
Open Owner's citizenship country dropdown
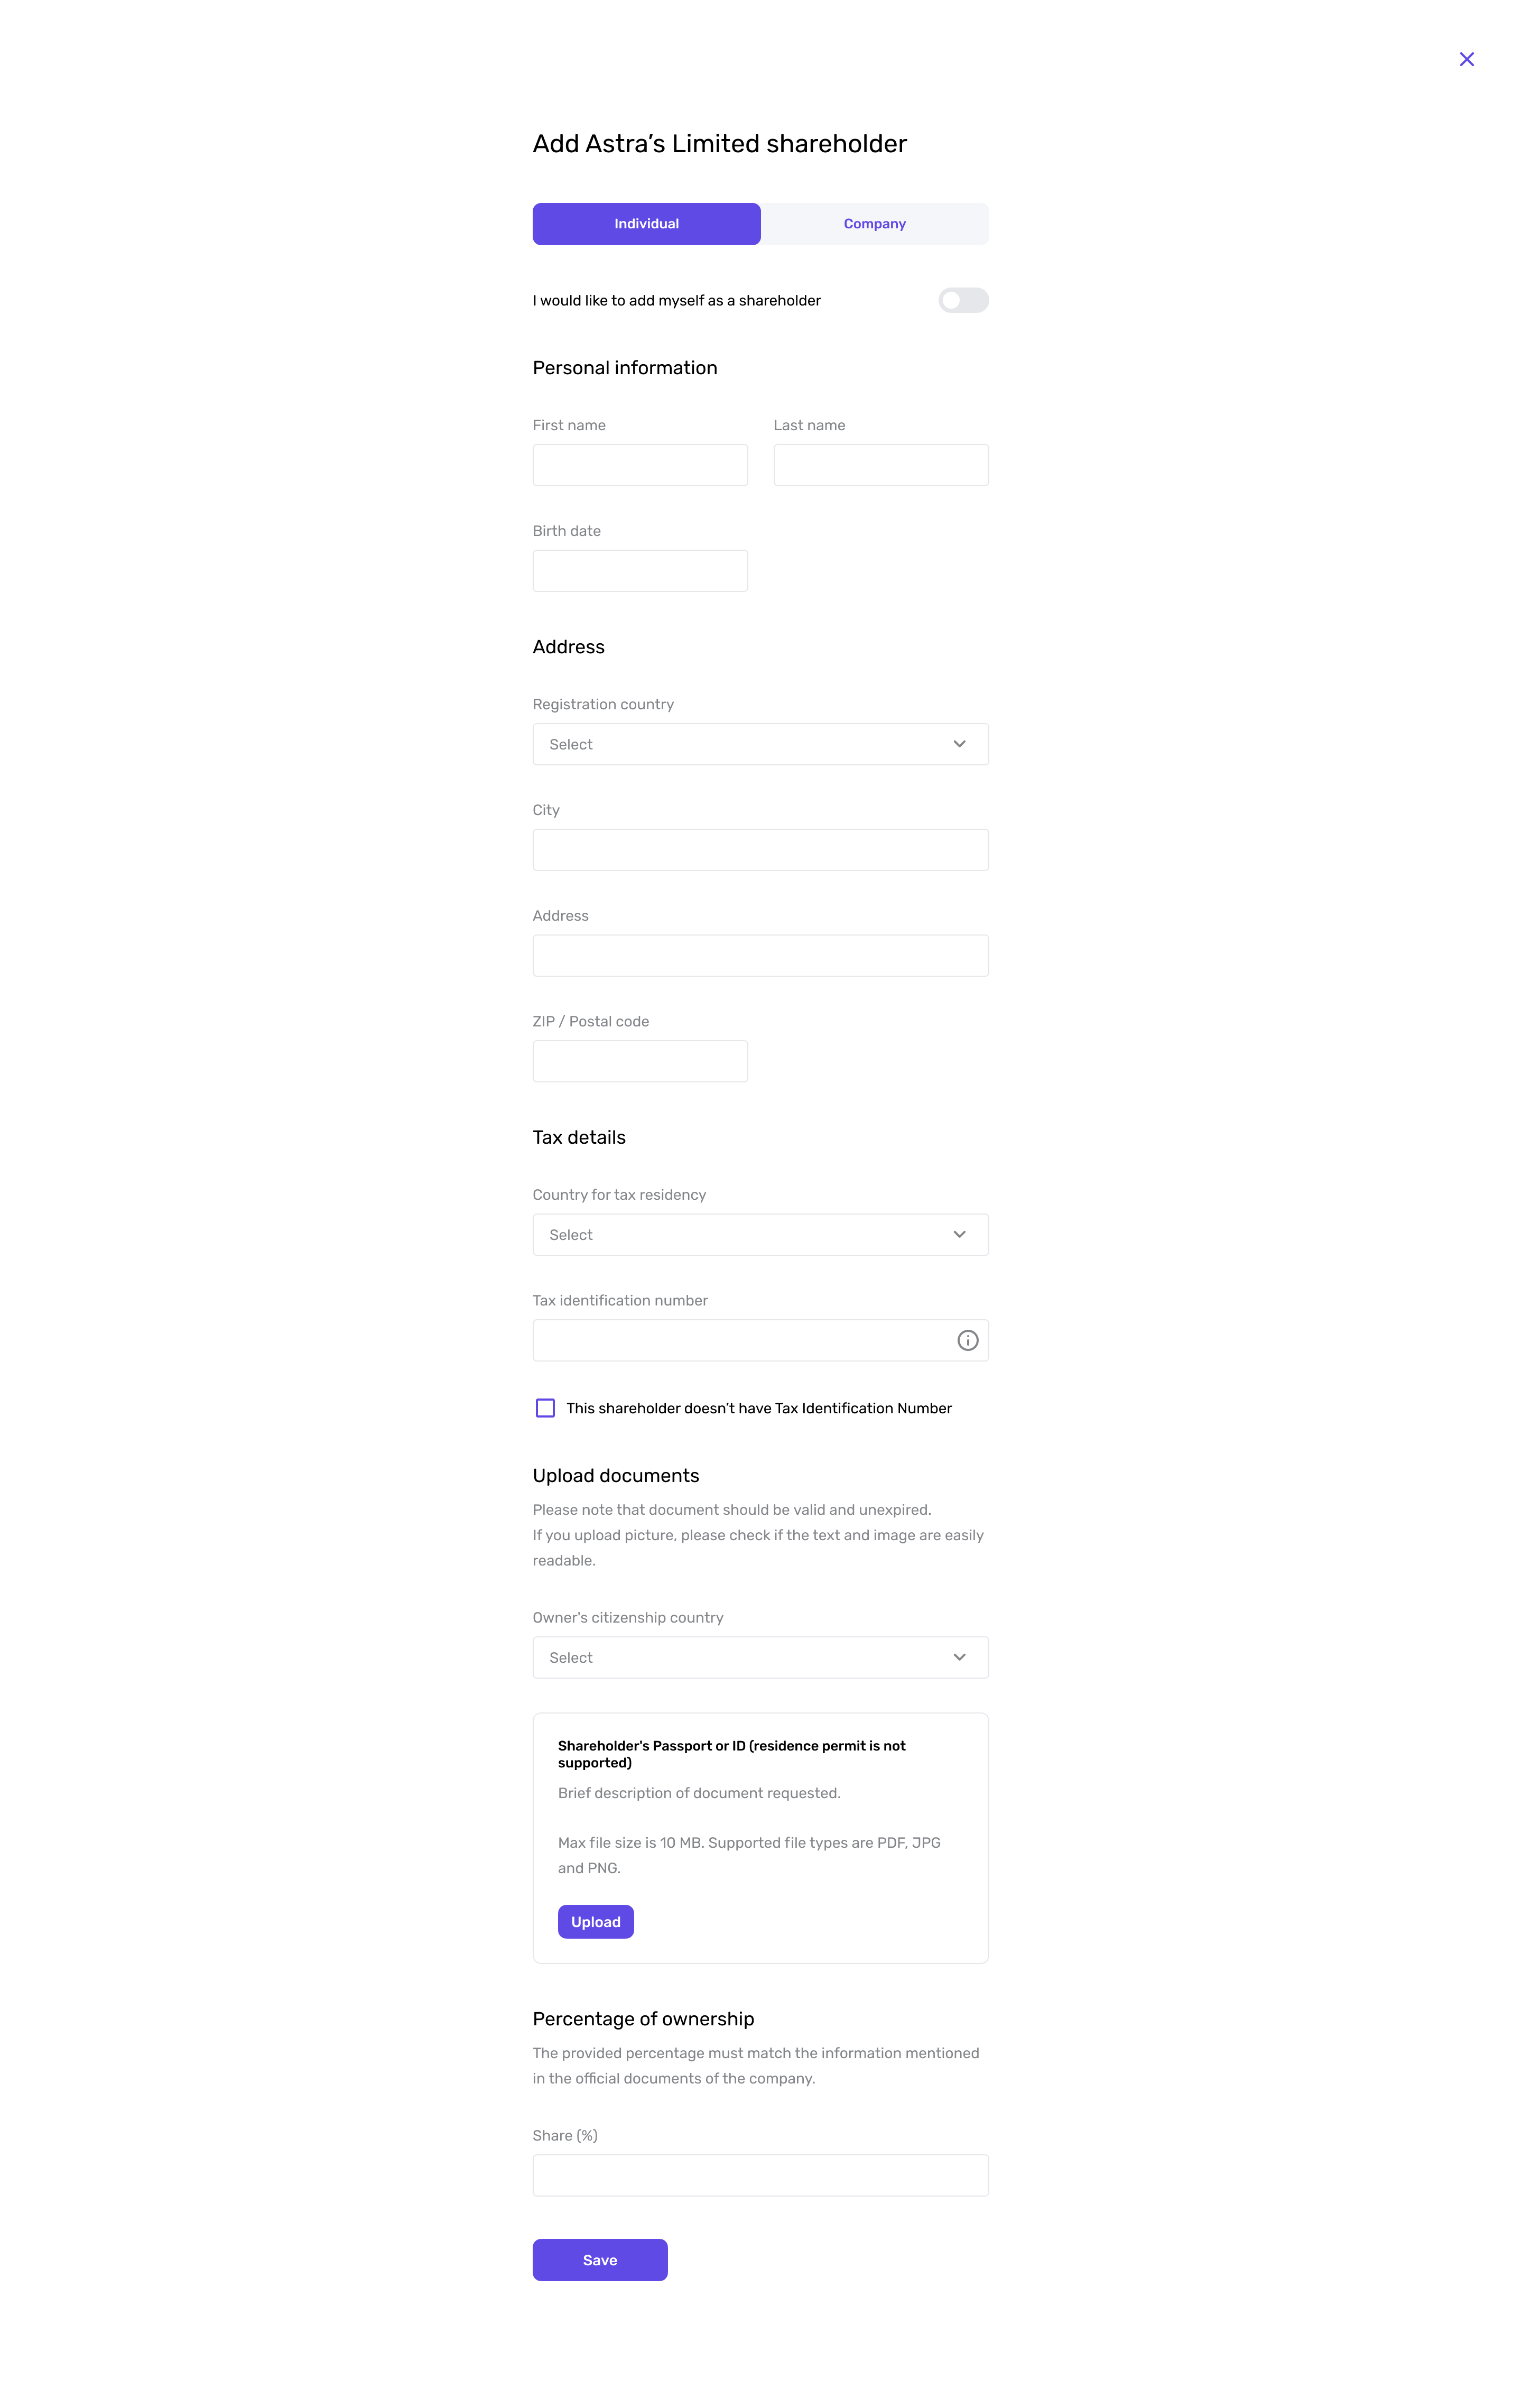[x=760, y=1657]
